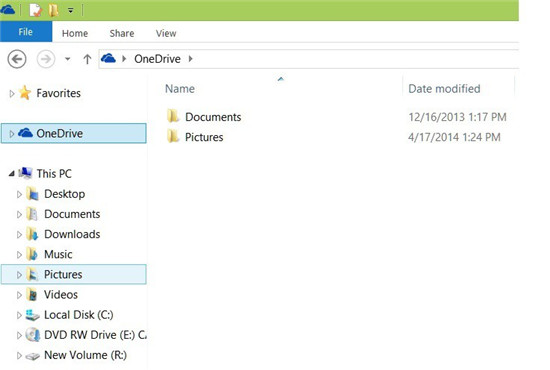550x370 pixels.
Task: Click the Properties icon in quick access toolbar
Action: point(35,10)
